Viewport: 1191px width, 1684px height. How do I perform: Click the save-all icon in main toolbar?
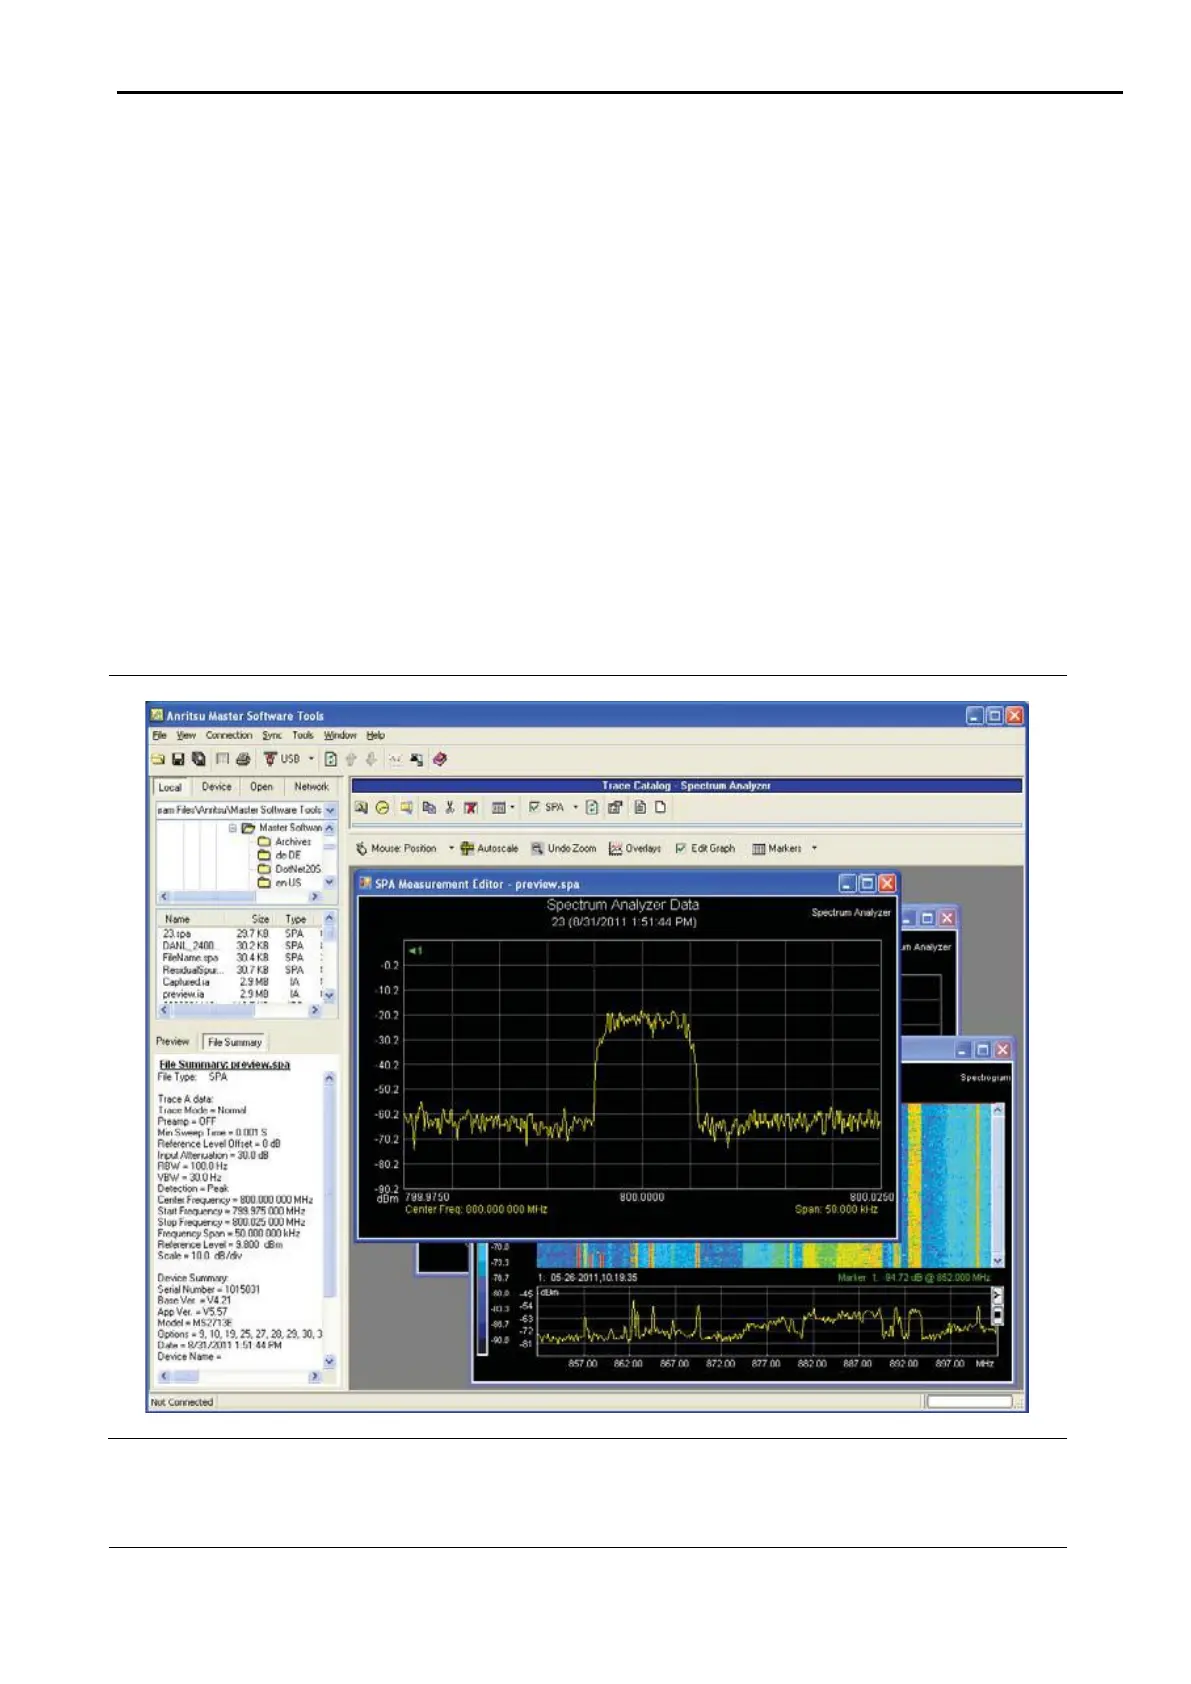click(199, 759)
